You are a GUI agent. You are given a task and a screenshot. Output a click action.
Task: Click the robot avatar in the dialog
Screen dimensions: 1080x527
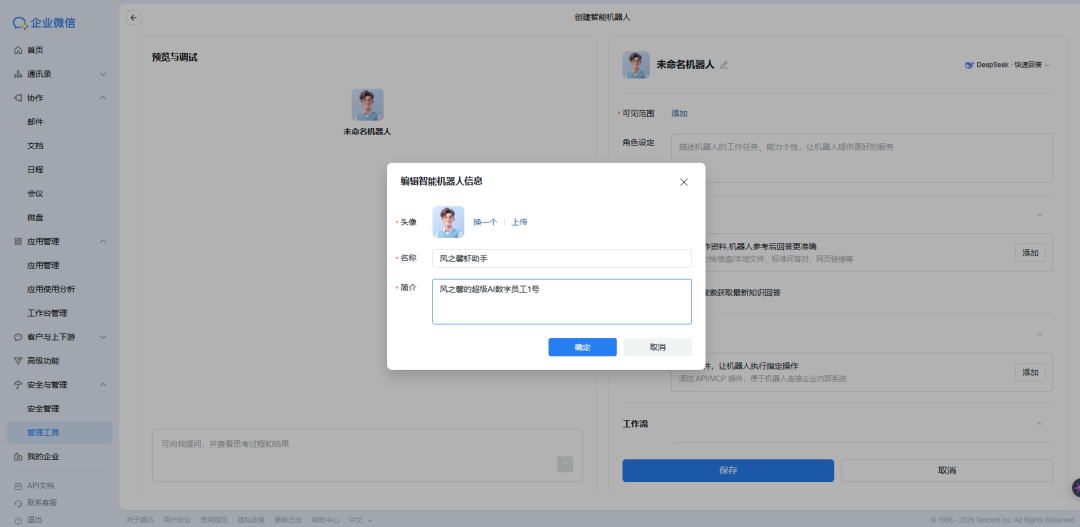pos(448,222)
